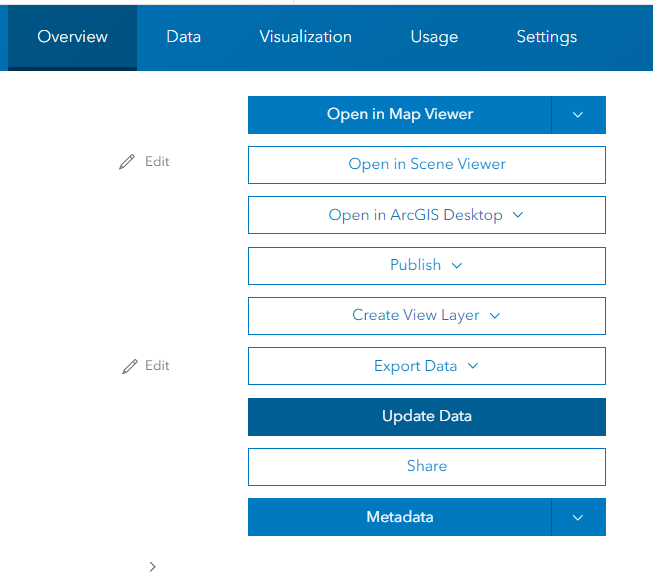Open the Export Data dropdown
This screenshot has width=653, height=575.
click(426, 366)
